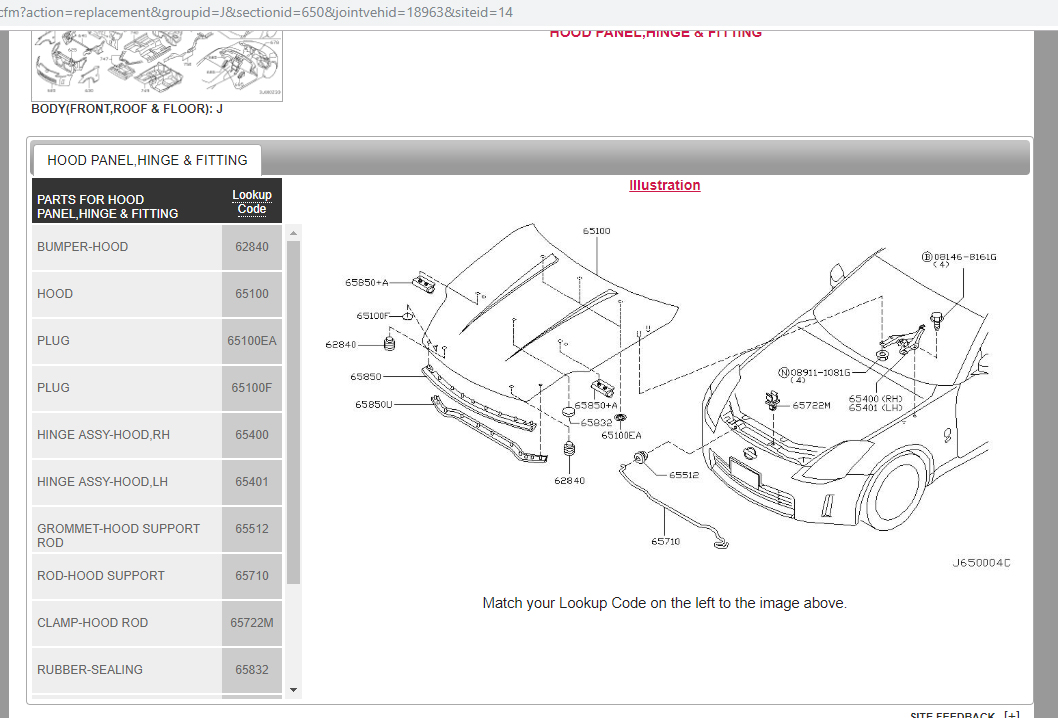Click the body section thumbnail diagram
1058x718 pixels.
click(157, 65)
